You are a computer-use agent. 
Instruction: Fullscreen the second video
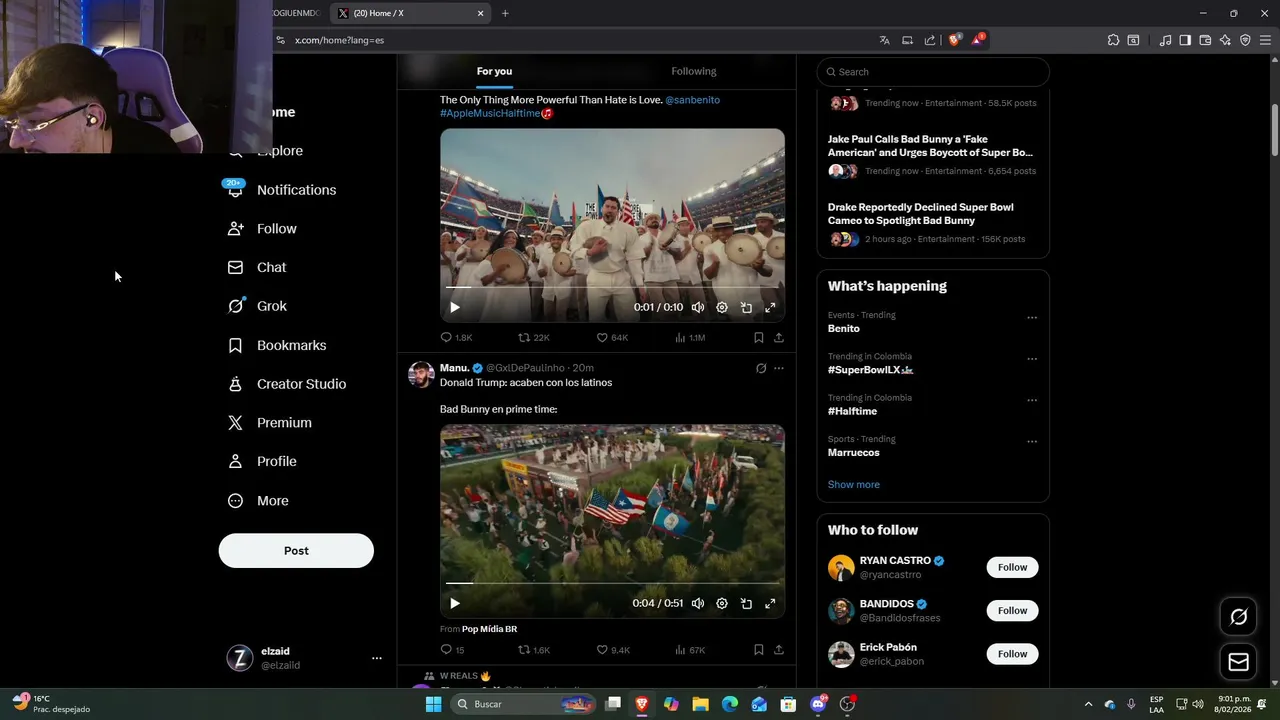(770, 604)
